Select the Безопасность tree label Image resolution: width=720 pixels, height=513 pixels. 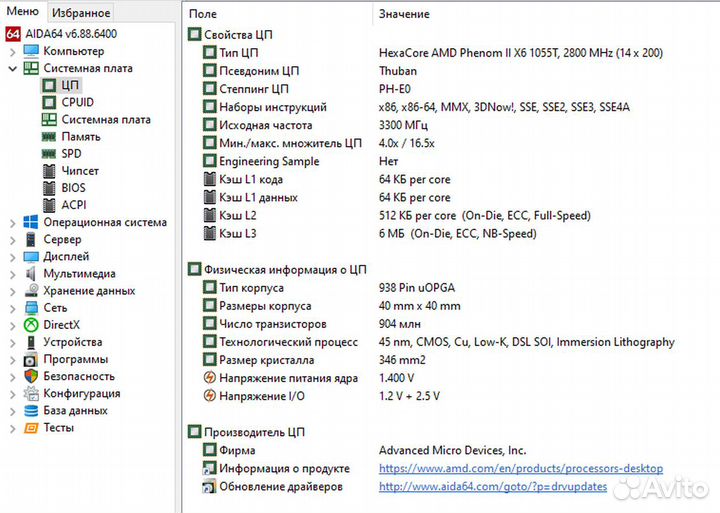coord(79,377)
